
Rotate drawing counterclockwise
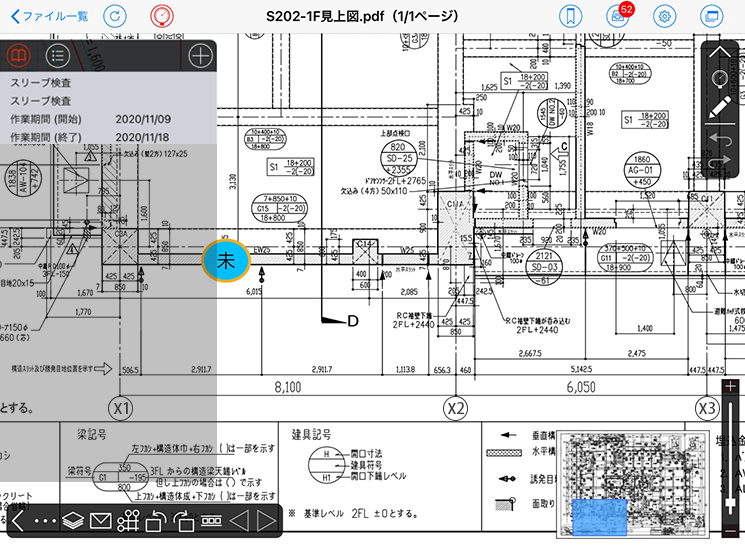(155, 521)
